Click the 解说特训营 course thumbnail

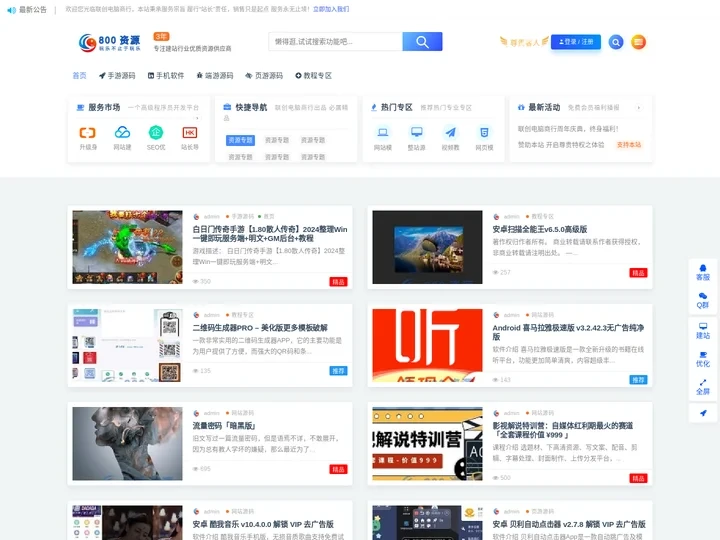click(427, 444)
